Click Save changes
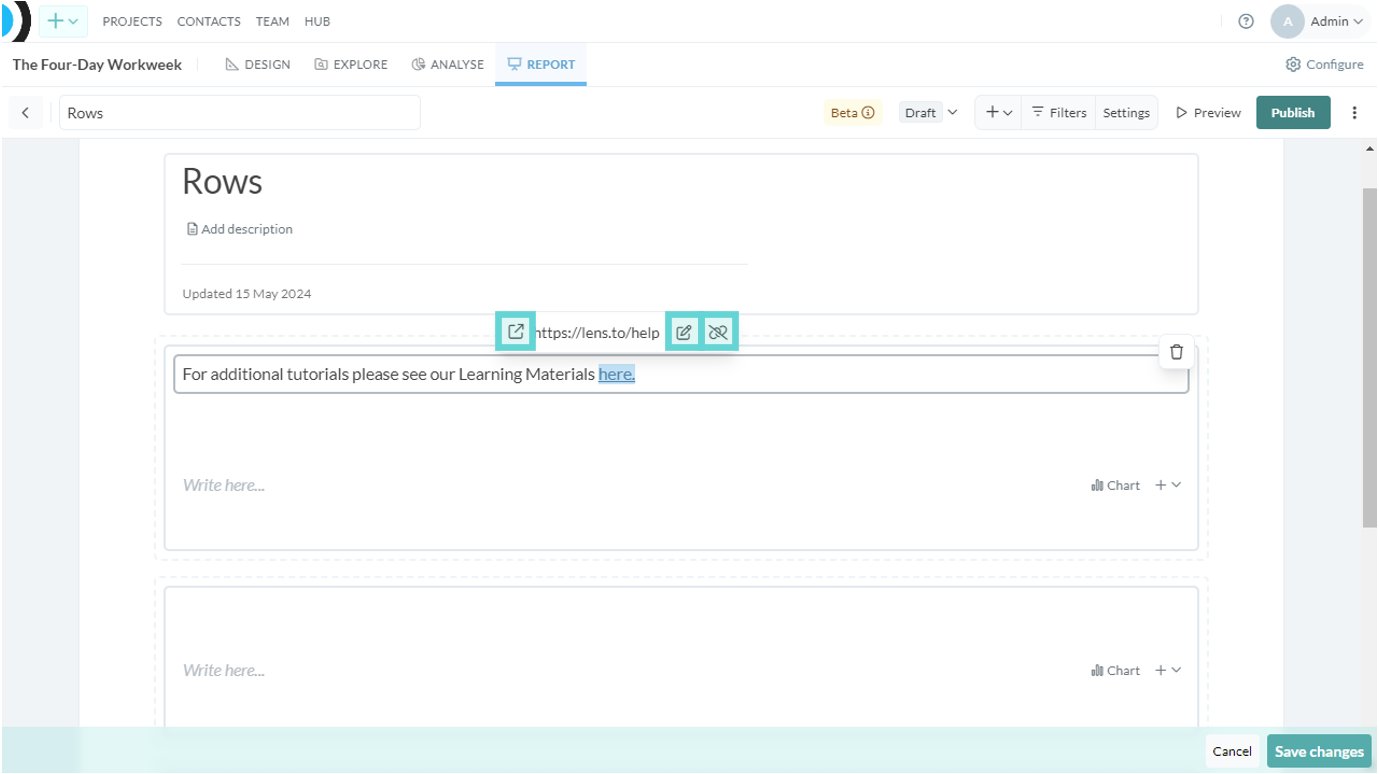 [x=1319, y=752]
